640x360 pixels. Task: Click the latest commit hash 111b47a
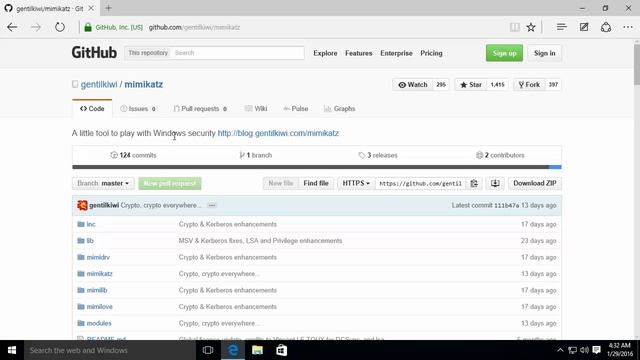(x=506, y=205)
